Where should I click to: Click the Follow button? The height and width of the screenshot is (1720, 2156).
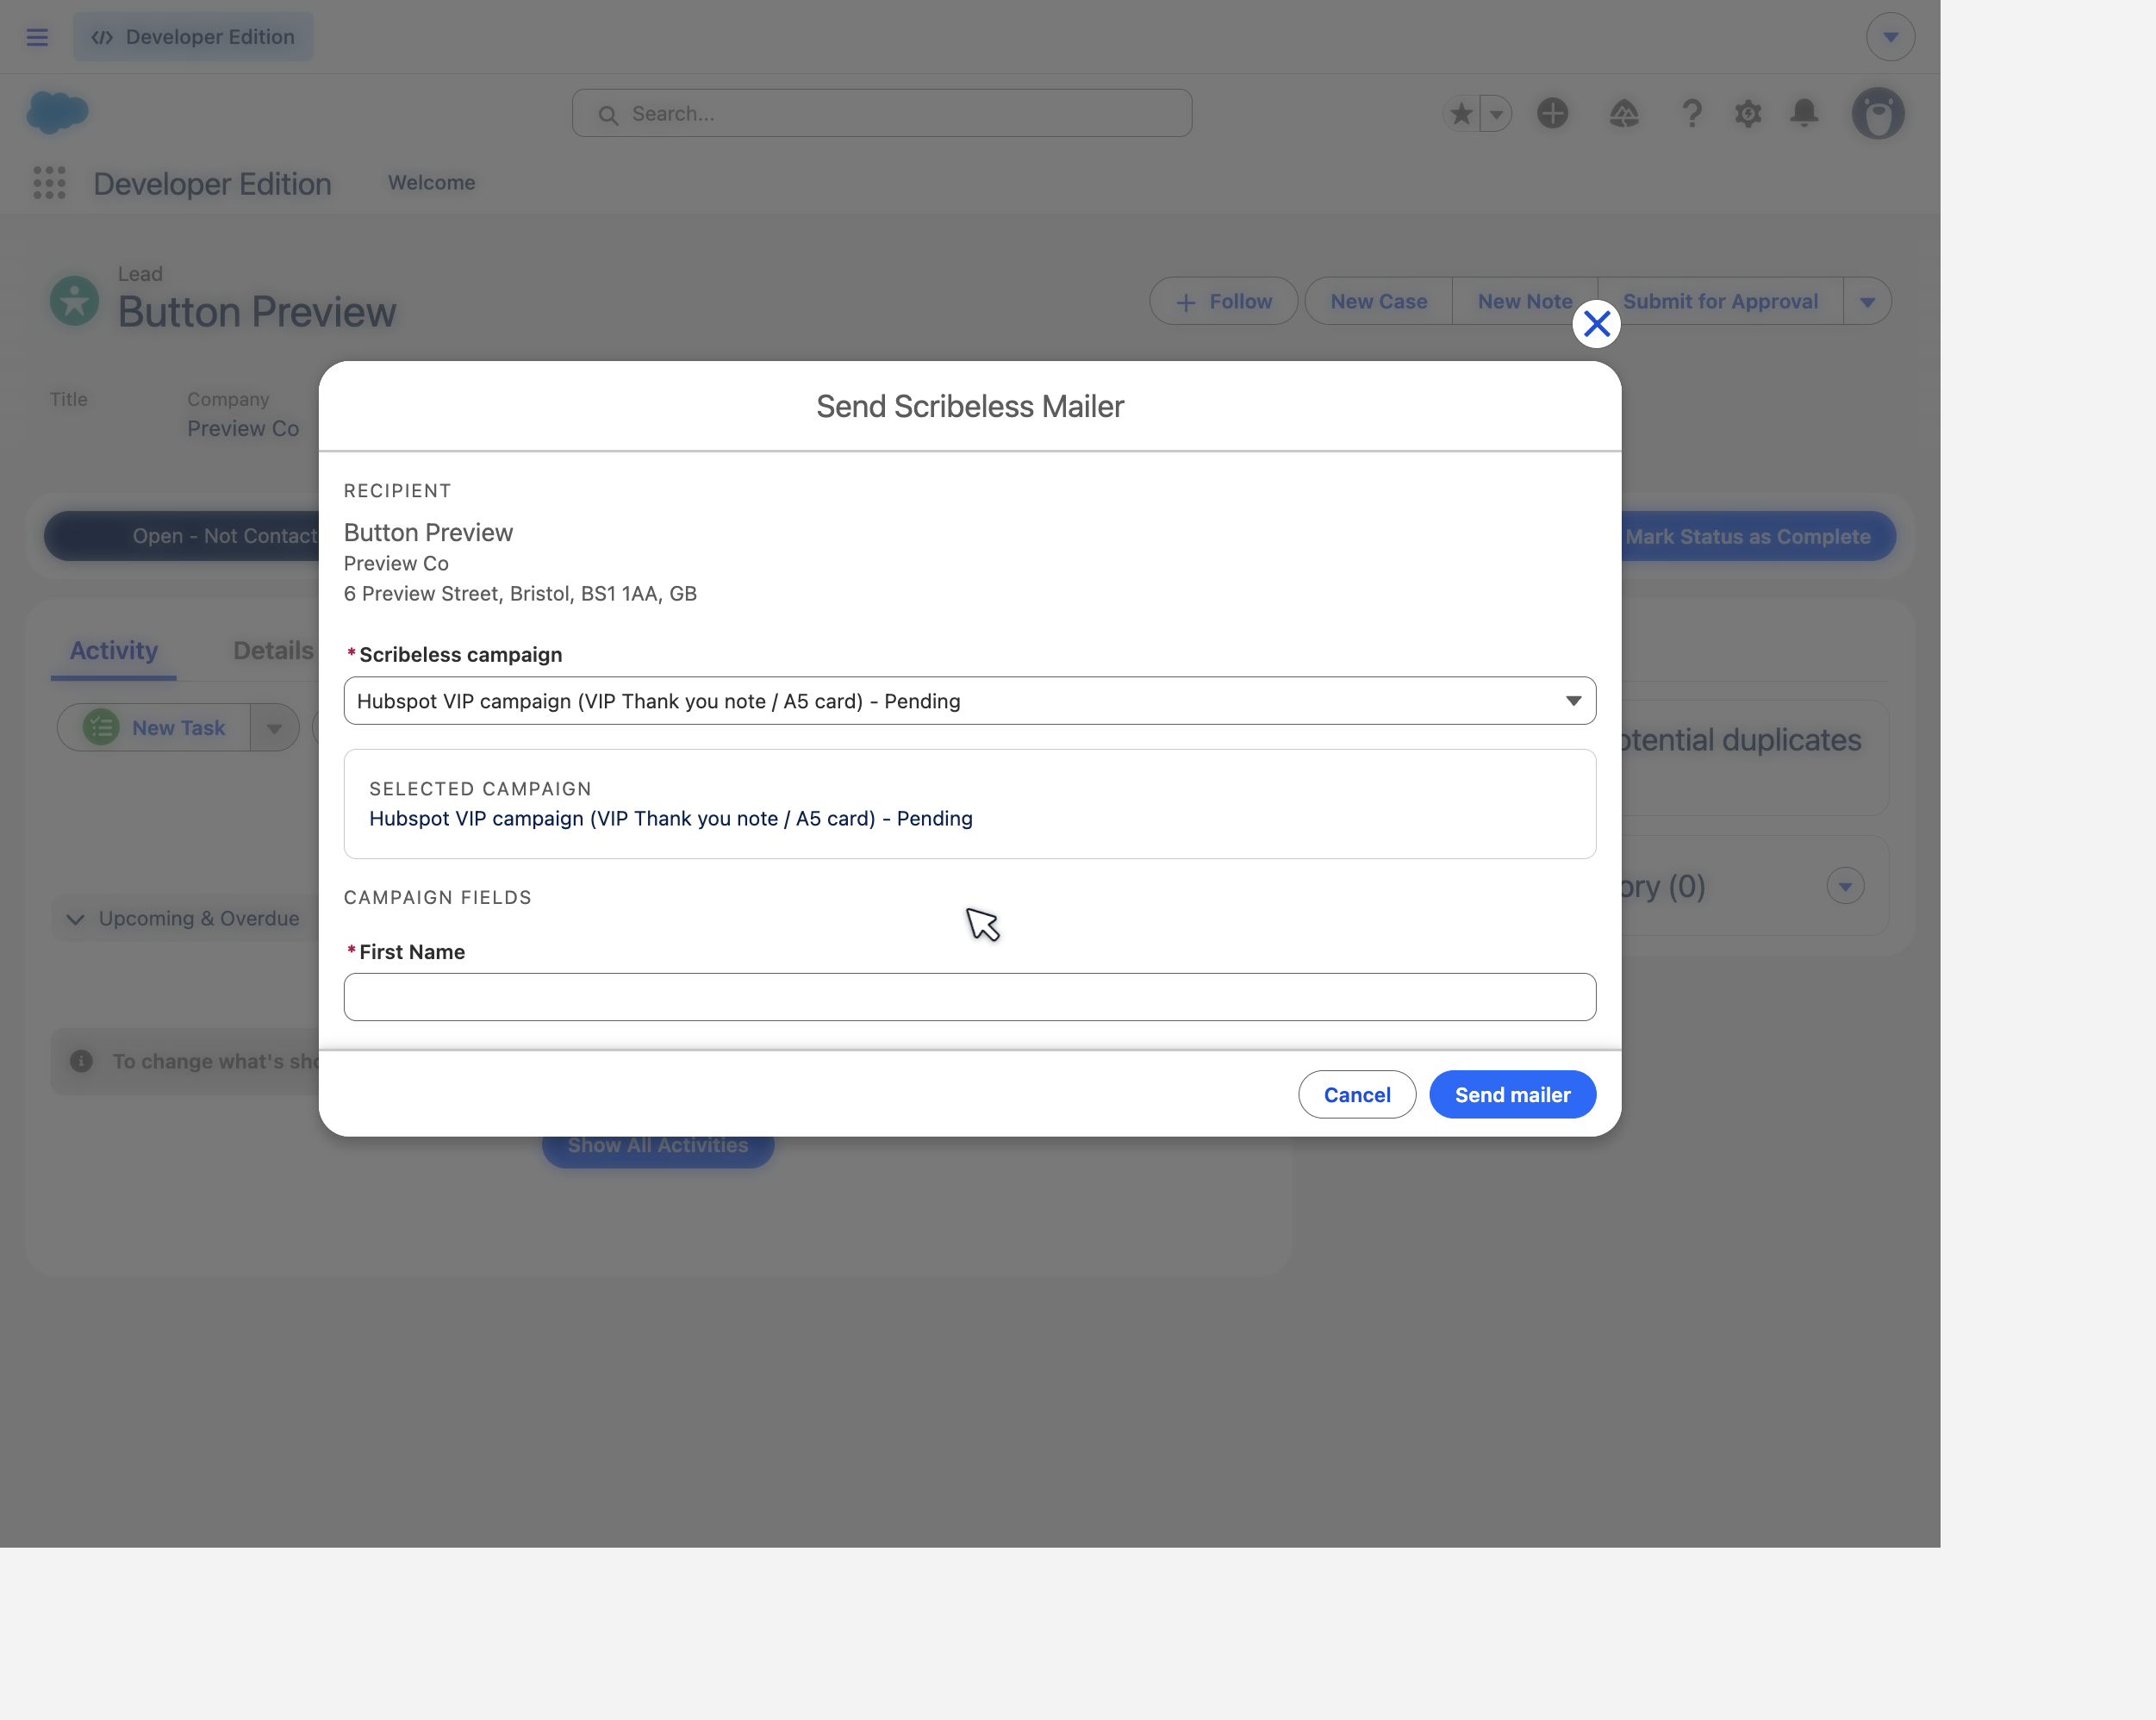click(x=1223, y=301)
